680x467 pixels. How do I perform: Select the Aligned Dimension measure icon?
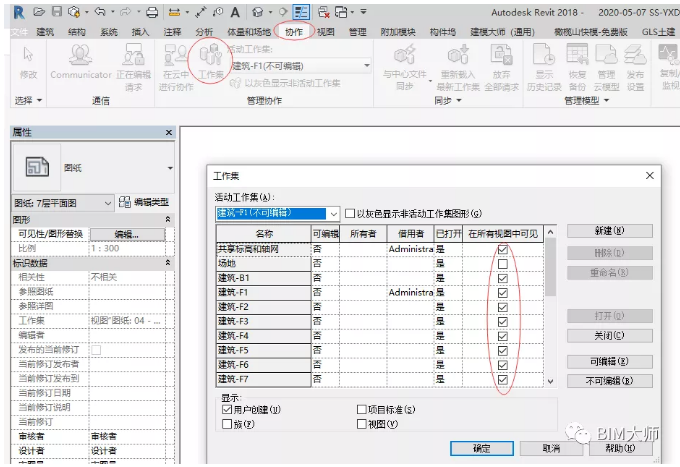click(x=174, y=13)
